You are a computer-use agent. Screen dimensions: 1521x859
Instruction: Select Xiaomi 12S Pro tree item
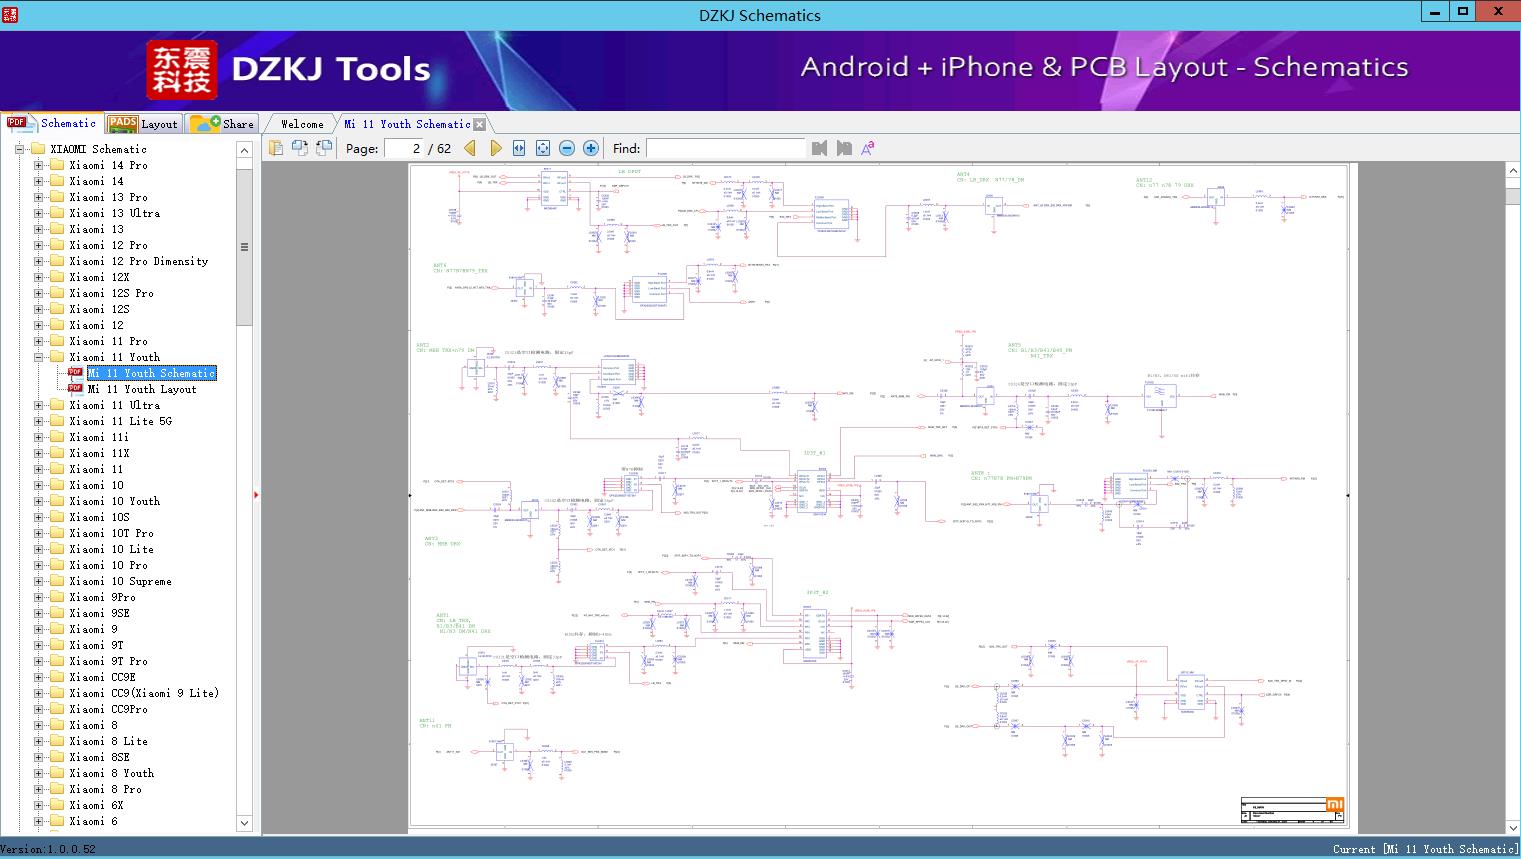[x=111, y=293]
